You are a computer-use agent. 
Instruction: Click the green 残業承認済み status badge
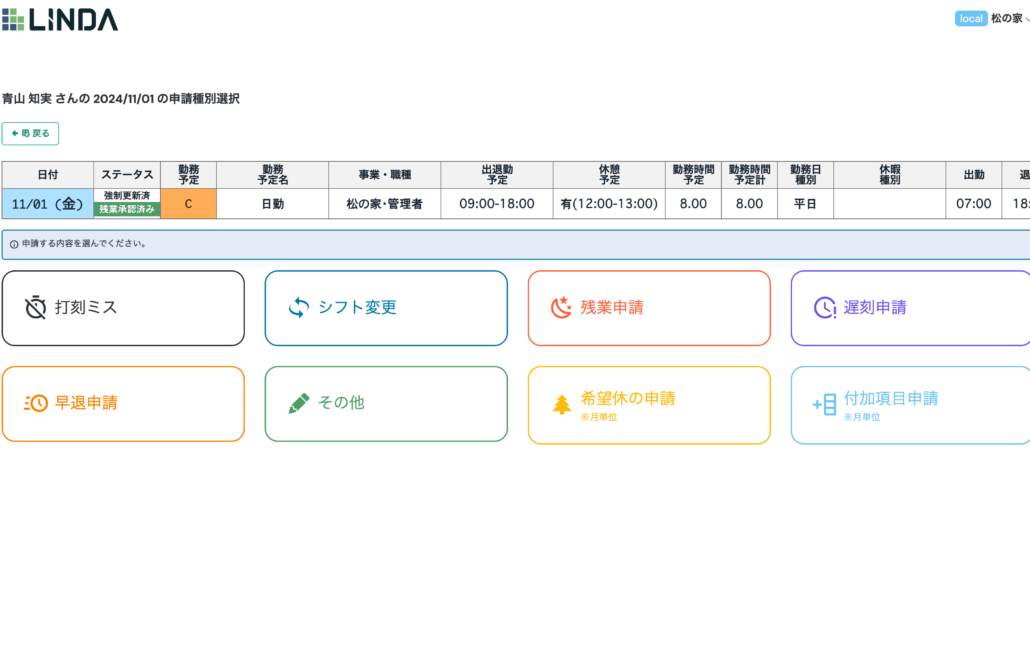pyautogui.click(x=127, y=209)
